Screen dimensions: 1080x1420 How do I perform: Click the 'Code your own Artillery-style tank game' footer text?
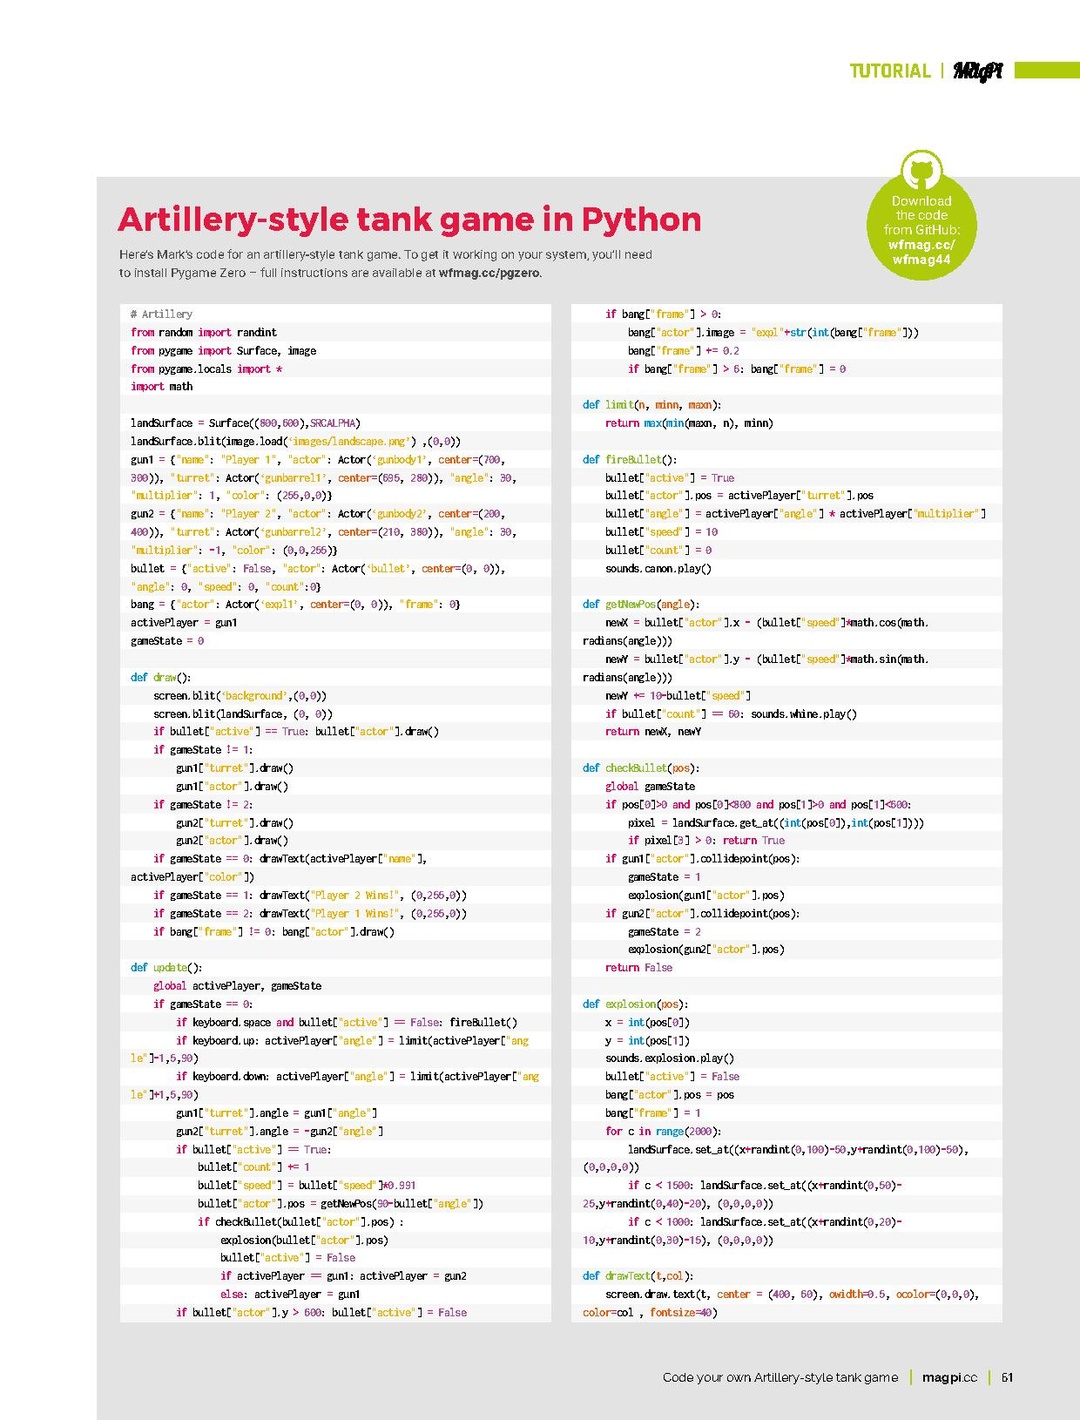(x=780, y=1377)
